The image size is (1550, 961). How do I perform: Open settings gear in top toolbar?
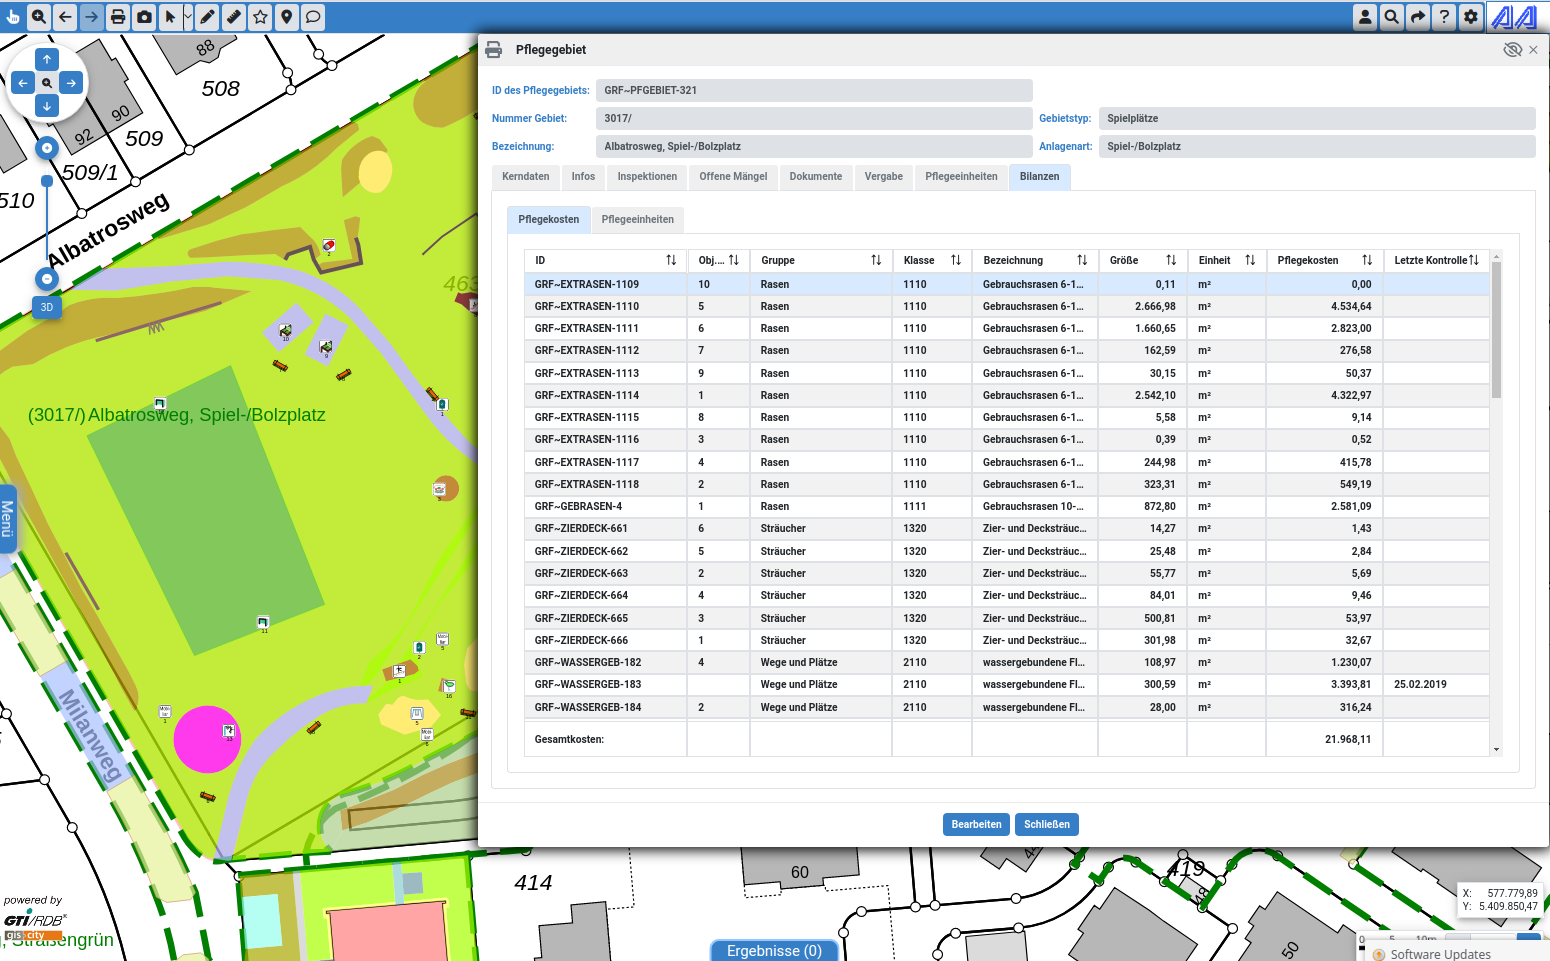coord(1470,17)
